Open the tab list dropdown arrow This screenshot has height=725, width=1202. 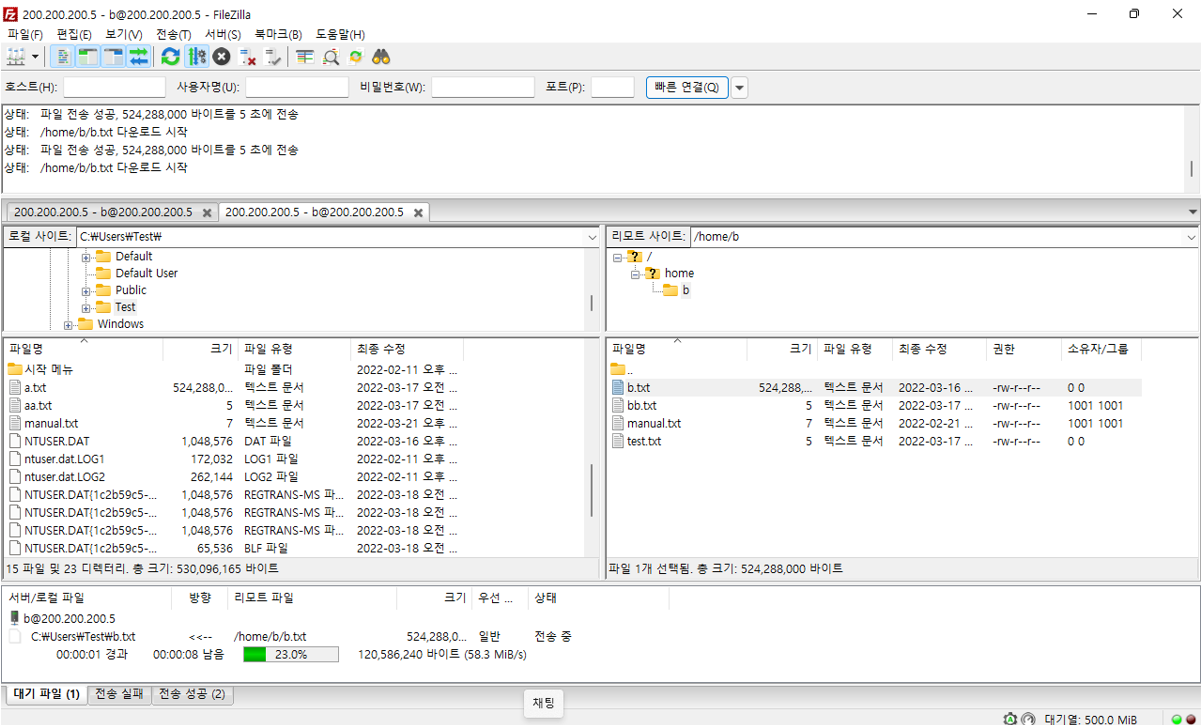coord(1192,212)
